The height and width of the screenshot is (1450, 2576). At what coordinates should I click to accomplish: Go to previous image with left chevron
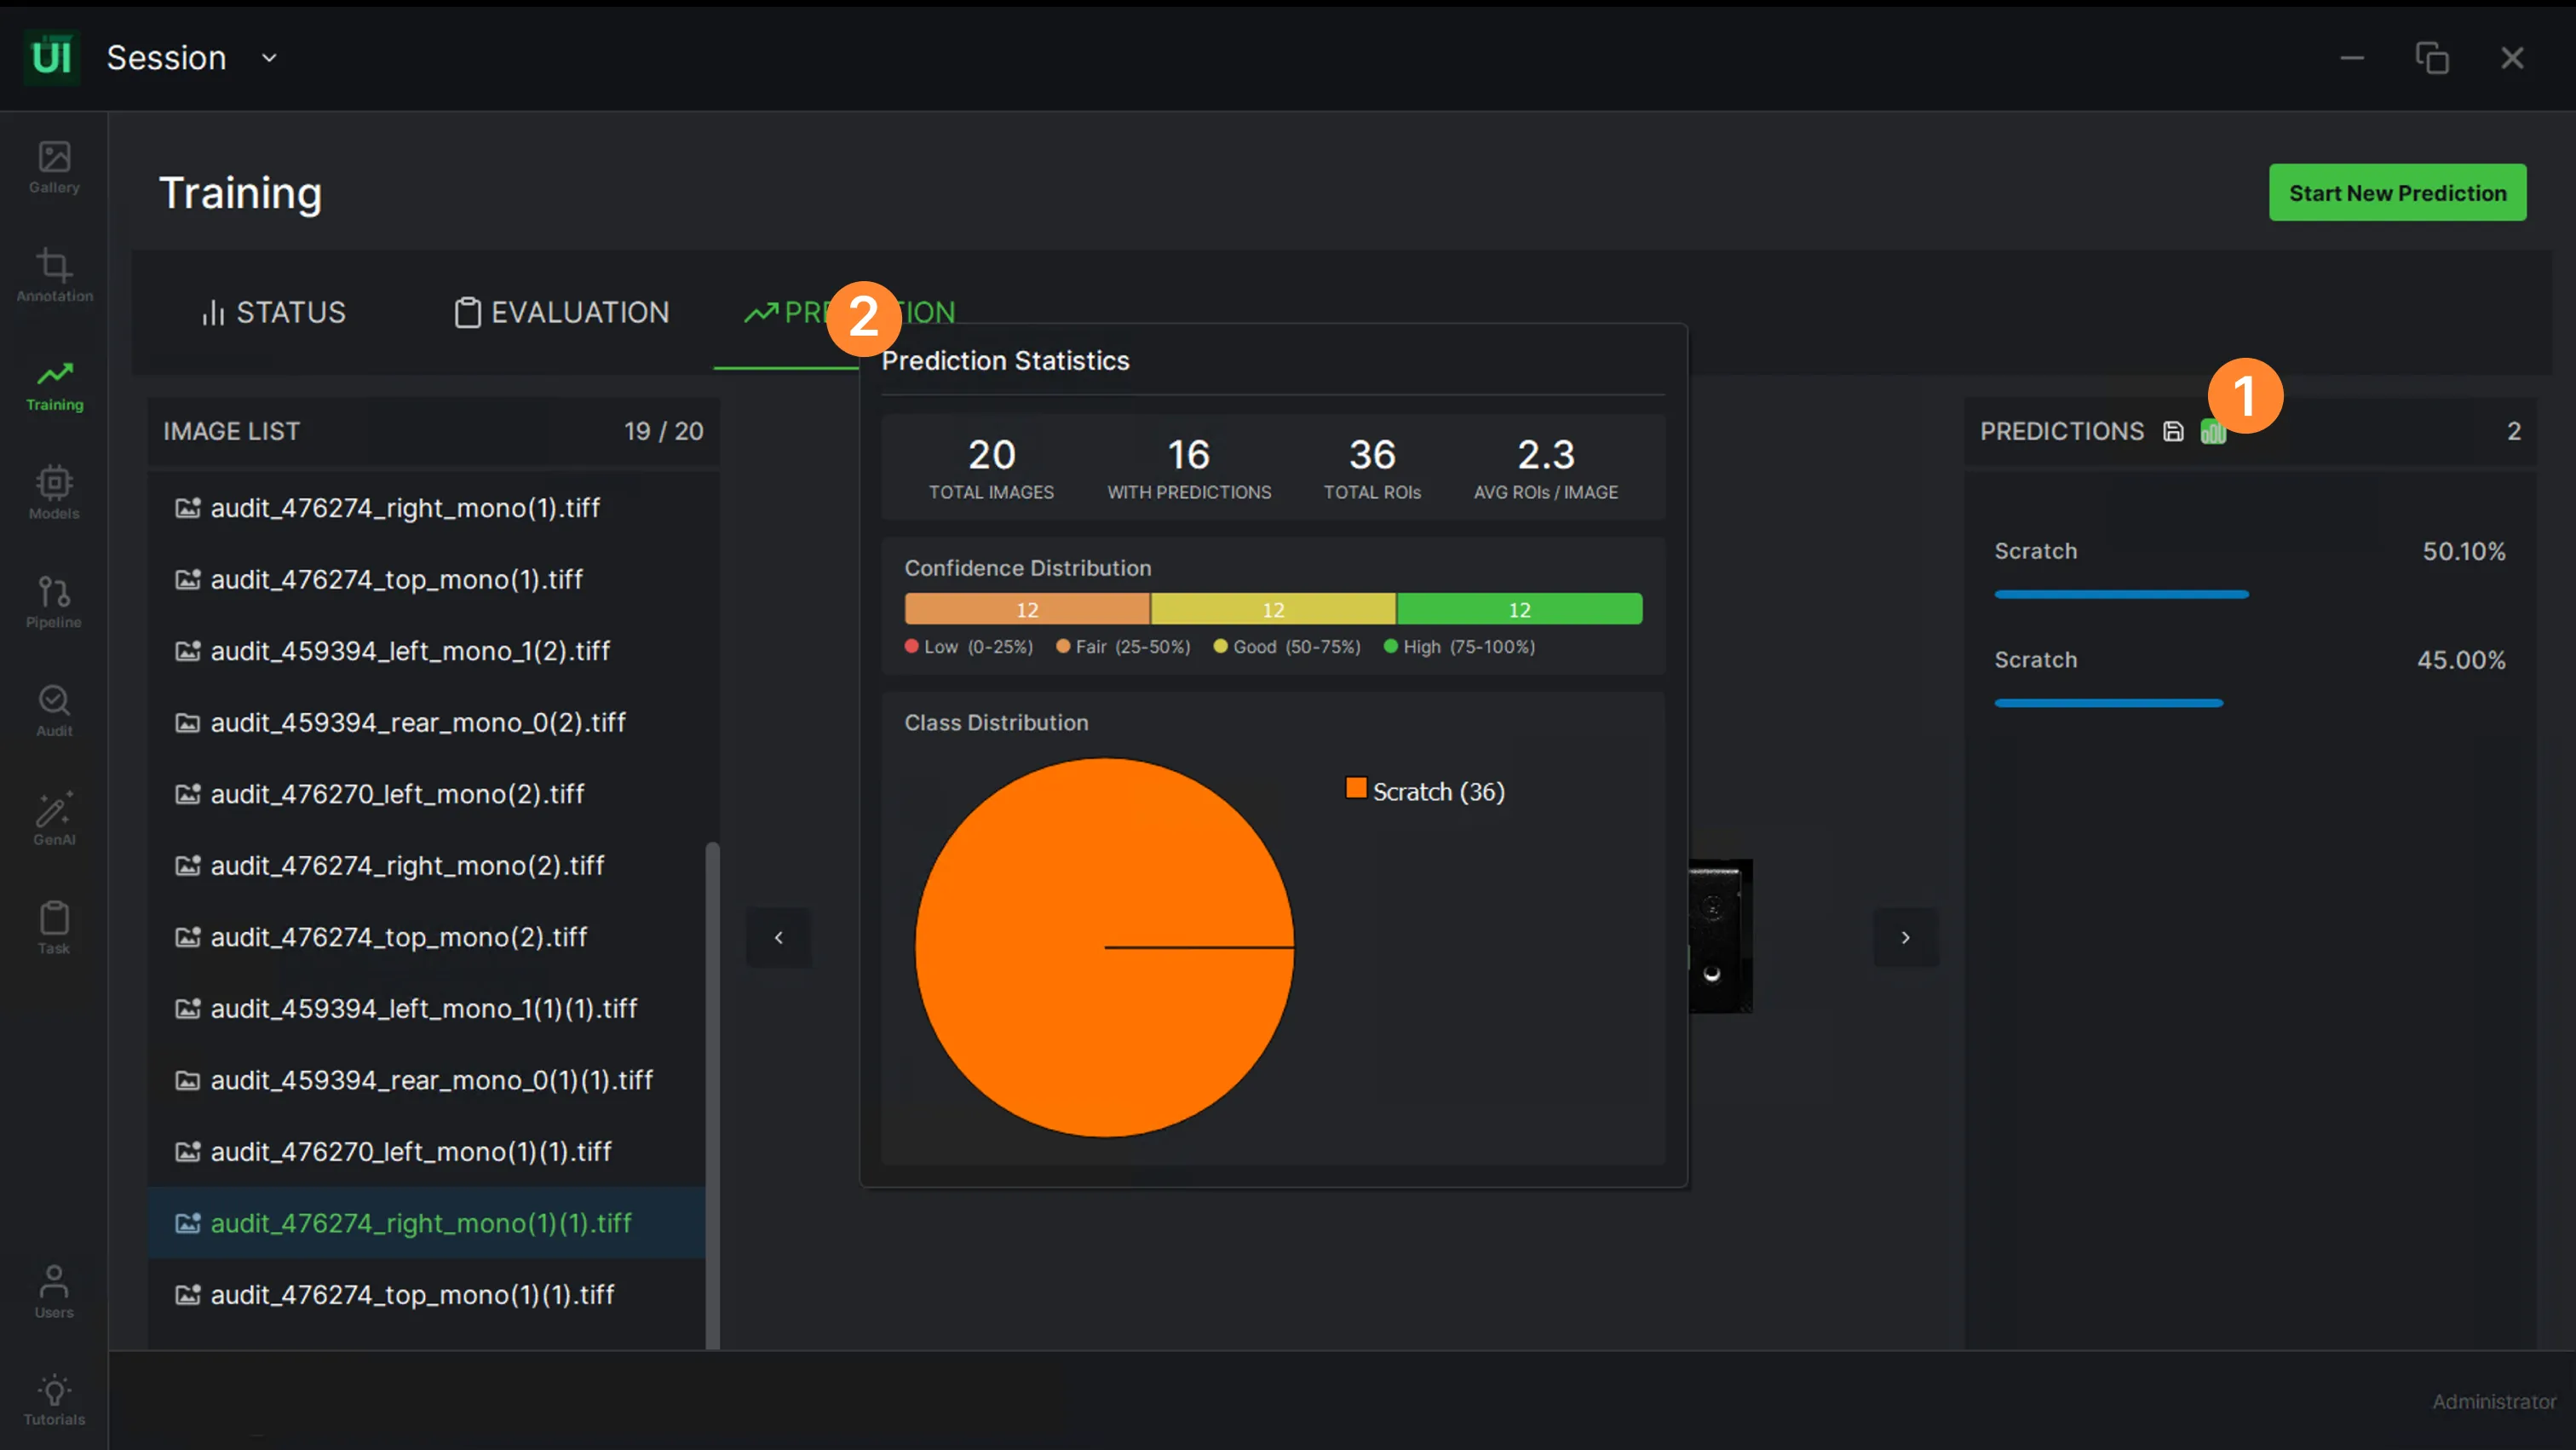(x=779, y=937)
